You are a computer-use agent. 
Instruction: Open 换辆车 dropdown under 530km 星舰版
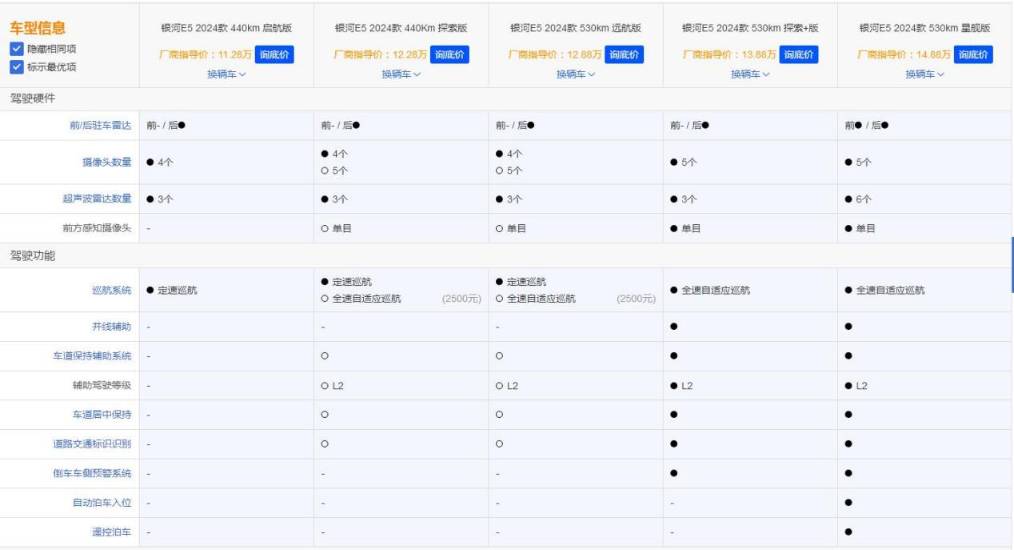pyautogui.click(x=925, y=74)
